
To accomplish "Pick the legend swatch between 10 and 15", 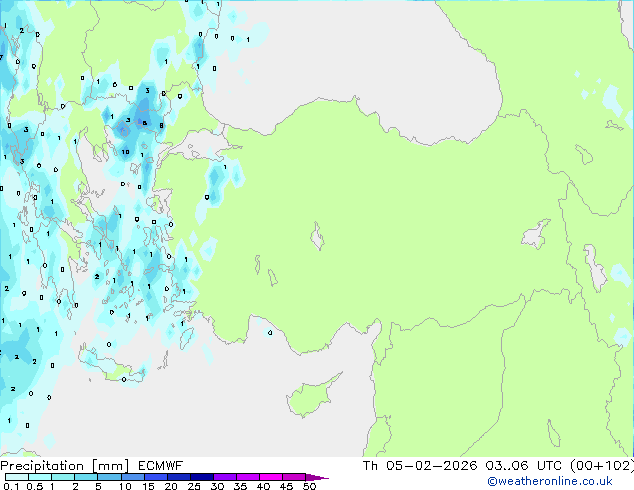I will (133, 477).
